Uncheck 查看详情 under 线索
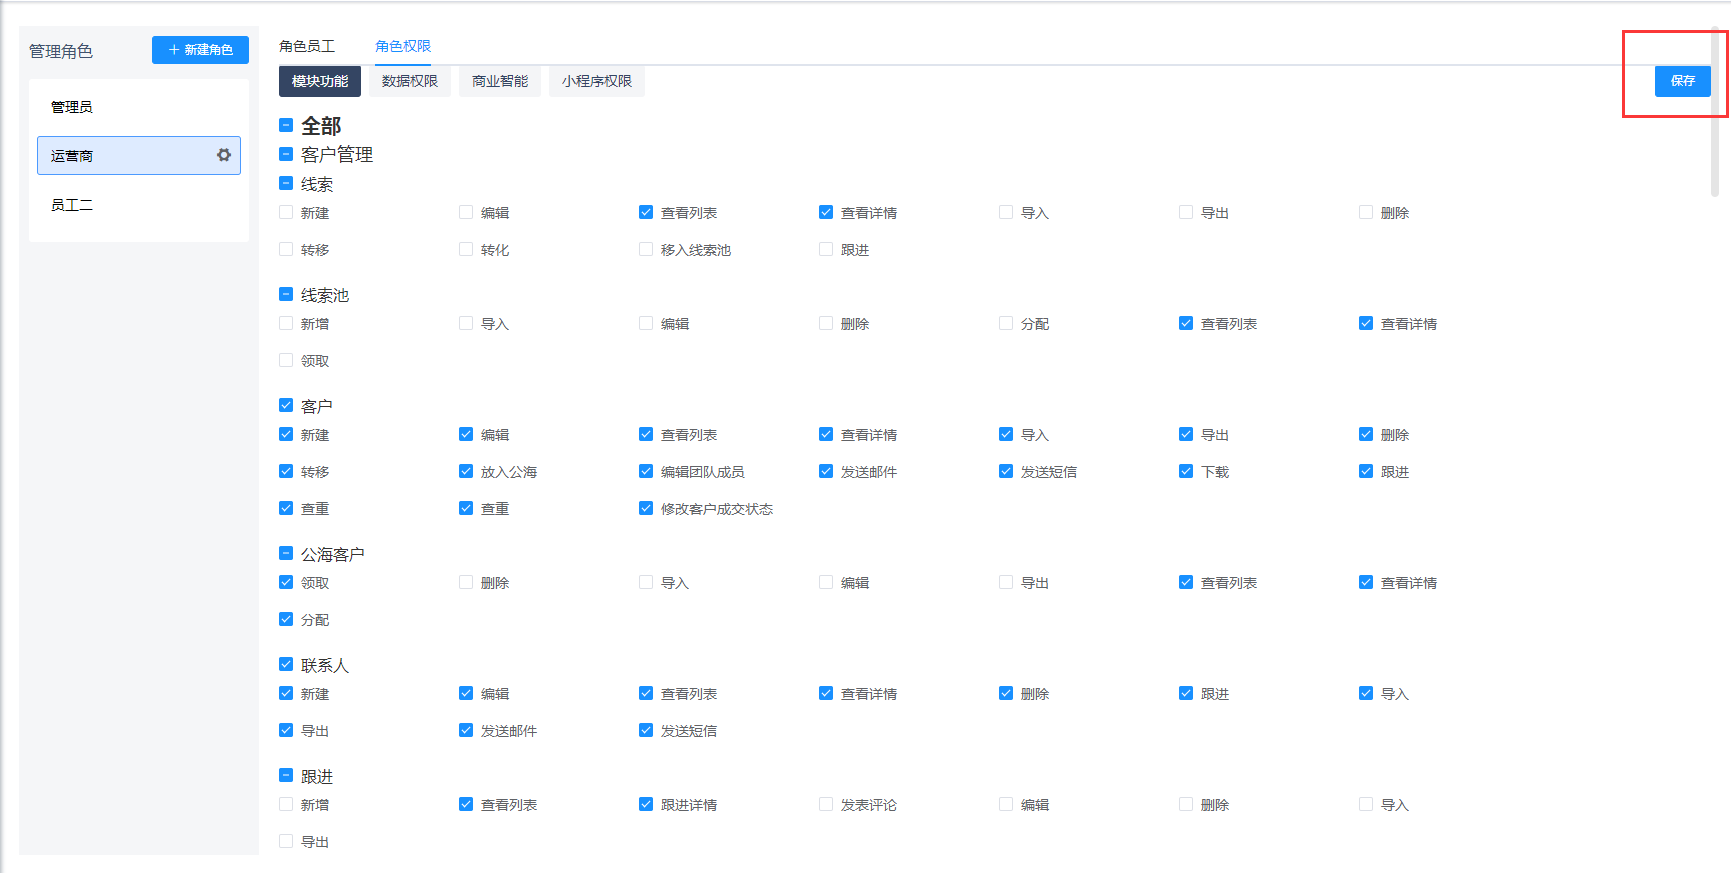 826,213
